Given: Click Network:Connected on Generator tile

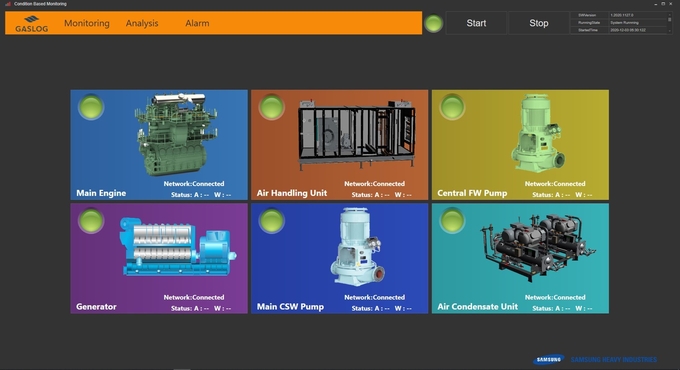Looking at the screenshot, I should 194,297.
